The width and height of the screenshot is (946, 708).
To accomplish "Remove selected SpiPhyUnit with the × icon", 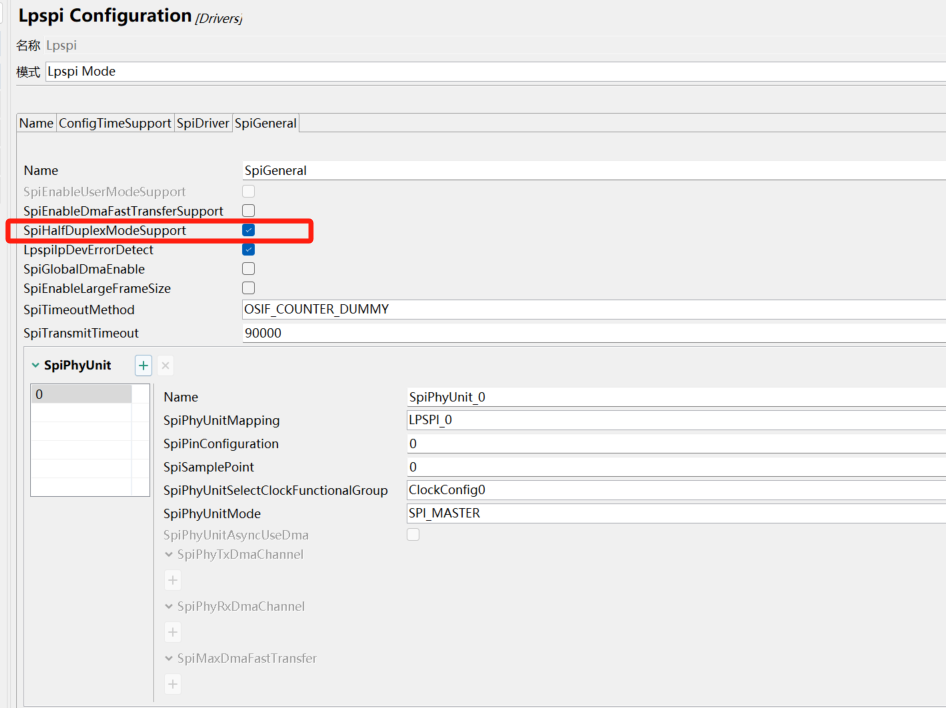I will [x=166, y=365].
